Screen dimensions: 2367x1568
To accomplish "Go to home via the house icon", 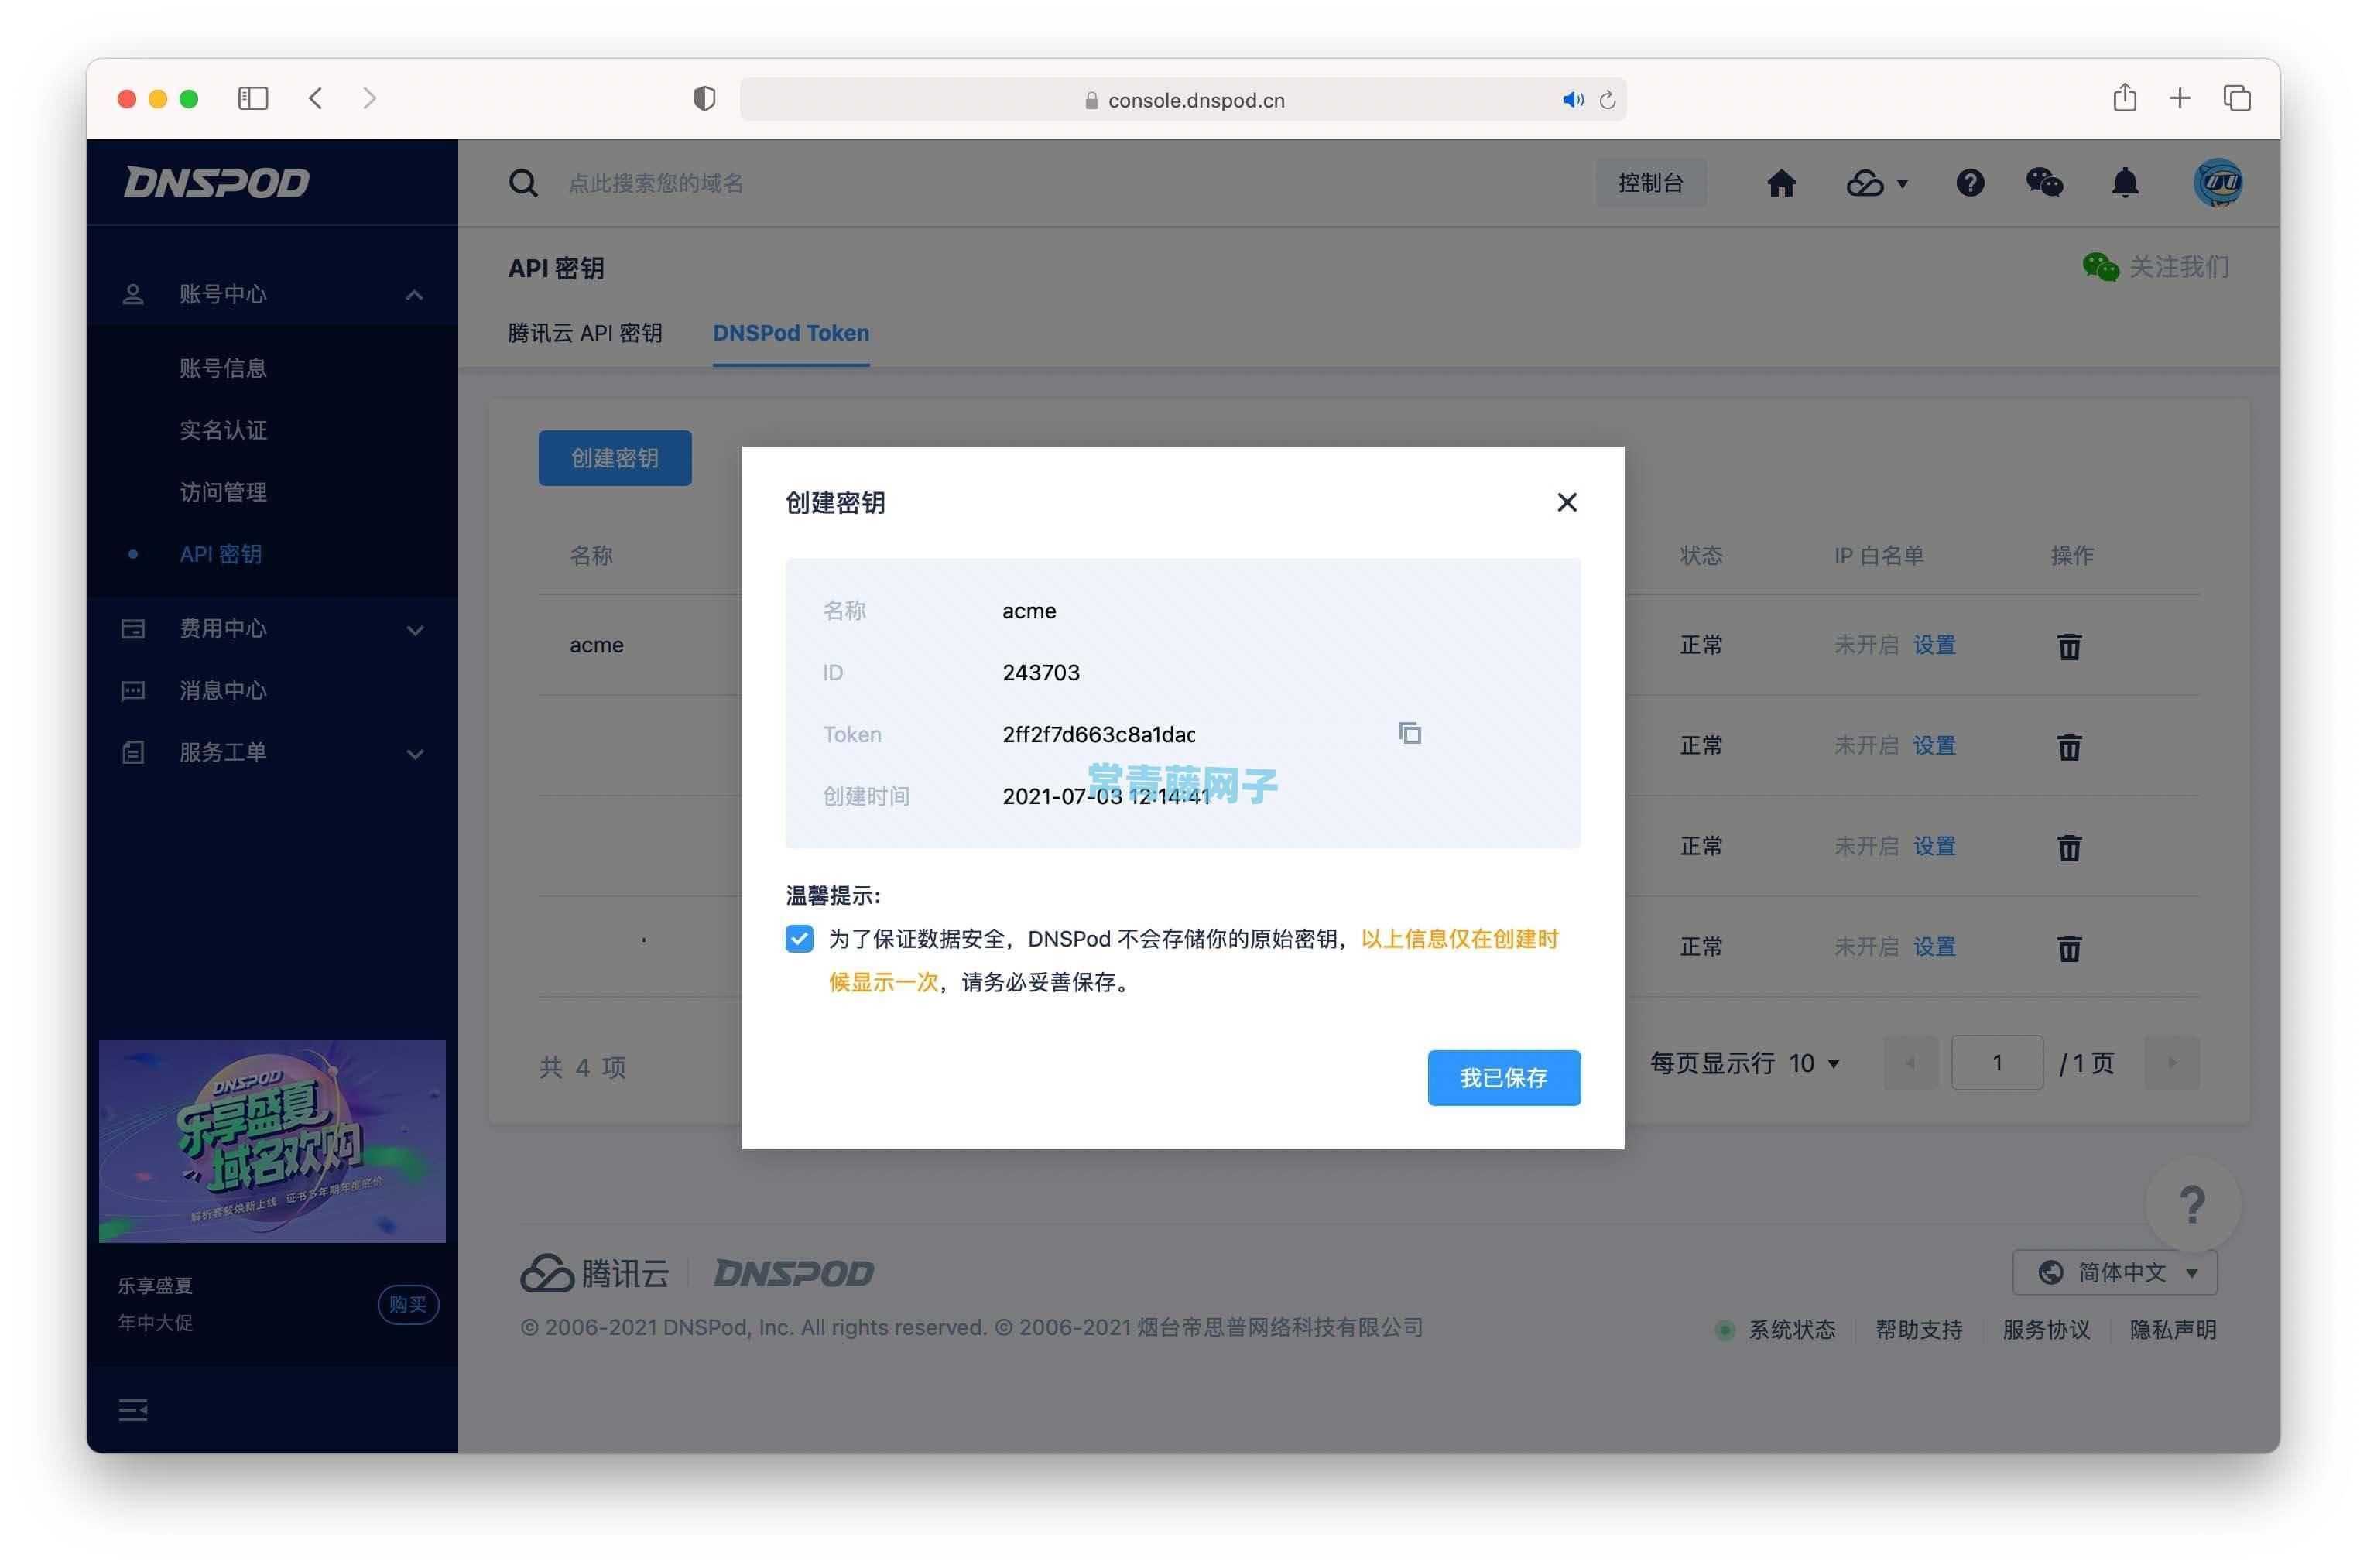I will click(1780, 183).
